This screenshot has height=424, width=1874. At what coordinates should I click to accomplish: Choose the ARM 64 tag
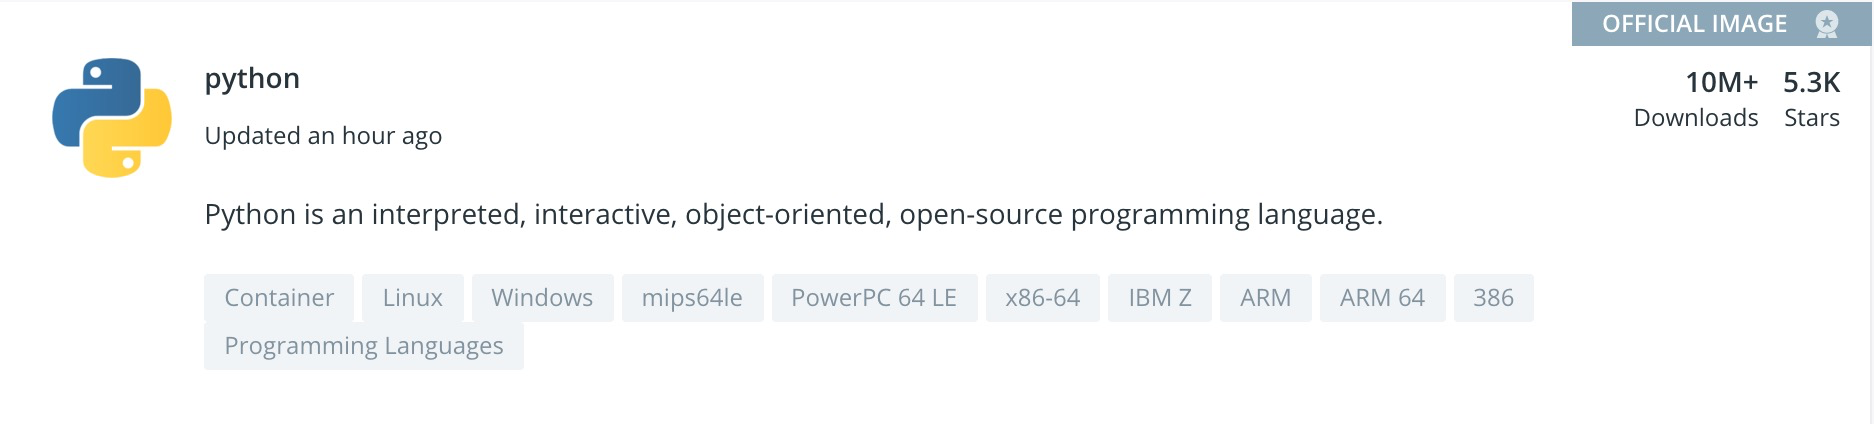(1382, 298)
